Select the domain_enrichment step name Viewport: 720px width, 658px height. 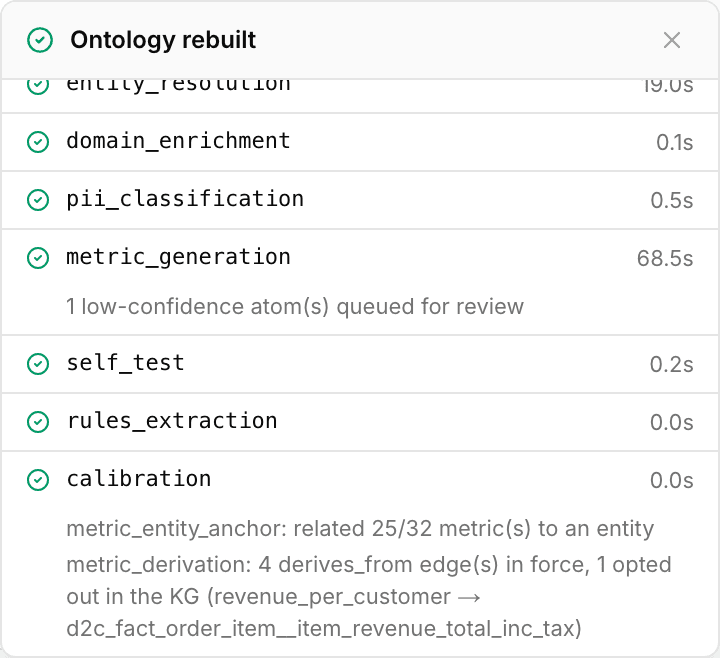pos(178,141)
